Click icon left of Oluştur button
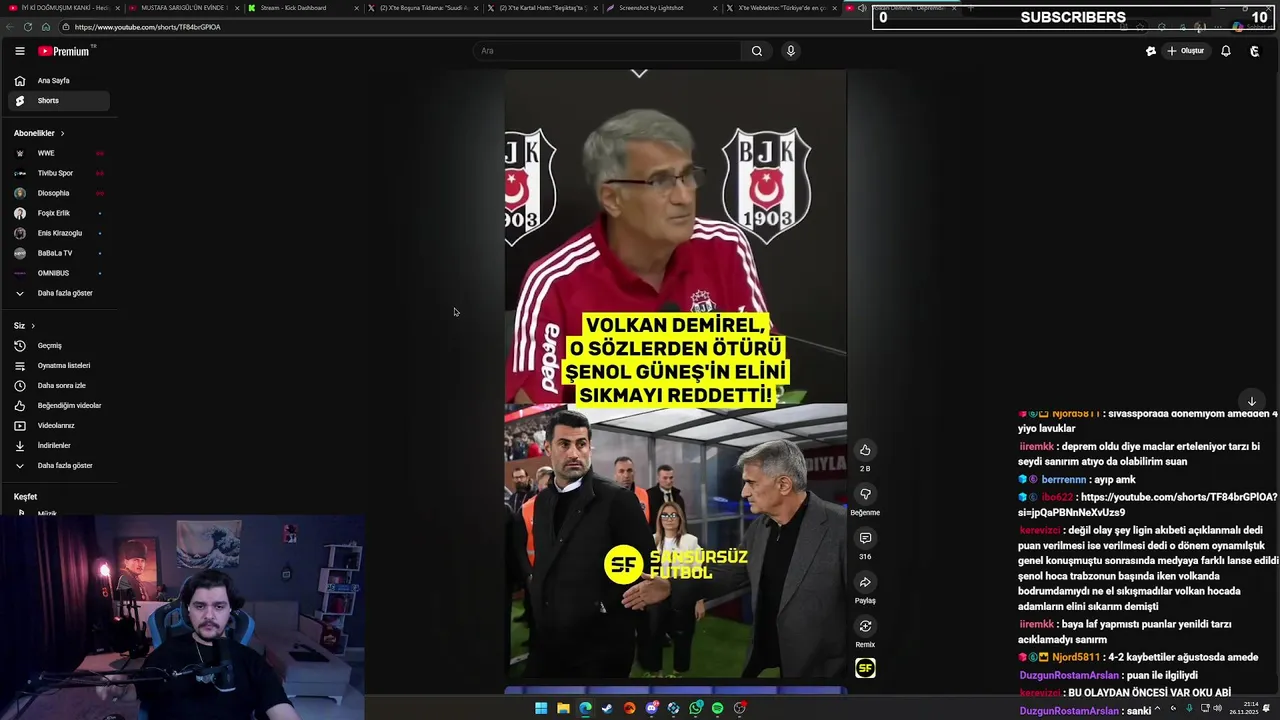The image size is (1280, 720). click(x=1151, y=51)
